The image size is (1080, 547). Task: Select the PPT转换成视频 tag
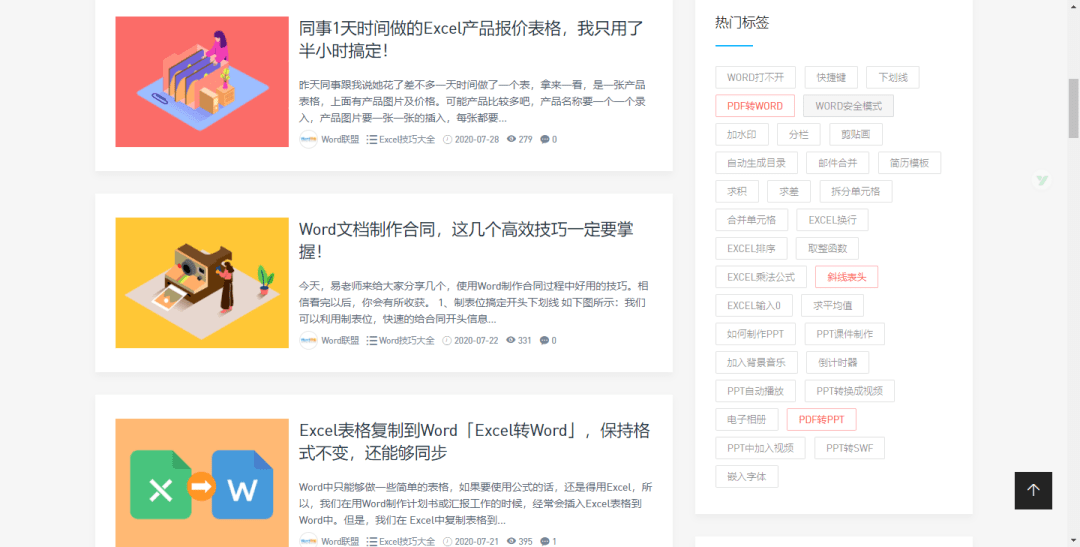coord(850,391)
